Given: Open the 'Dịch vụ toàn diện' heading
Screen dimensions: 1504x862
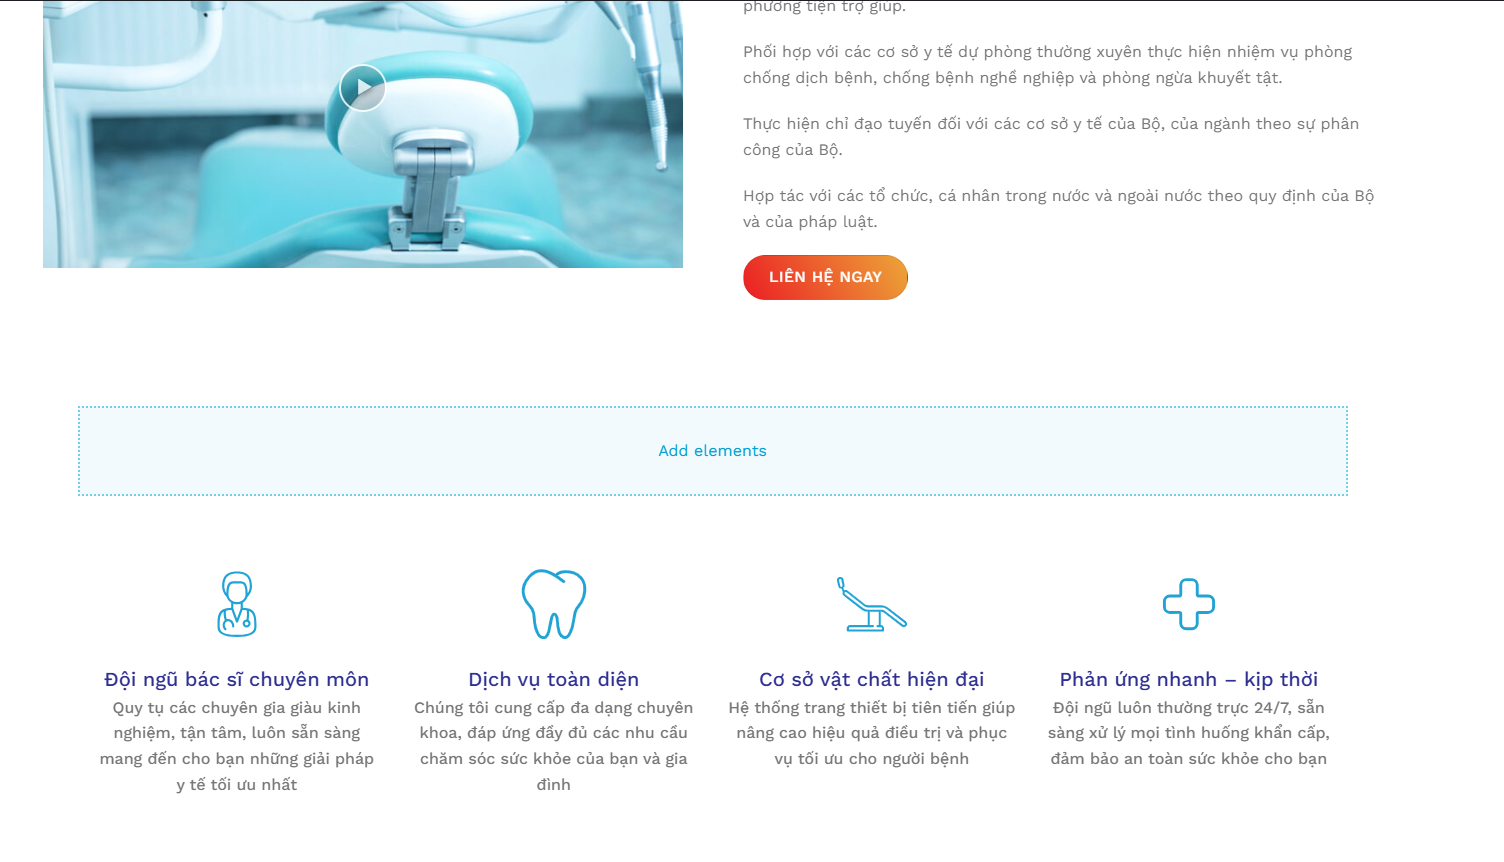Looking at the screenshot, I should click(554, 679).
